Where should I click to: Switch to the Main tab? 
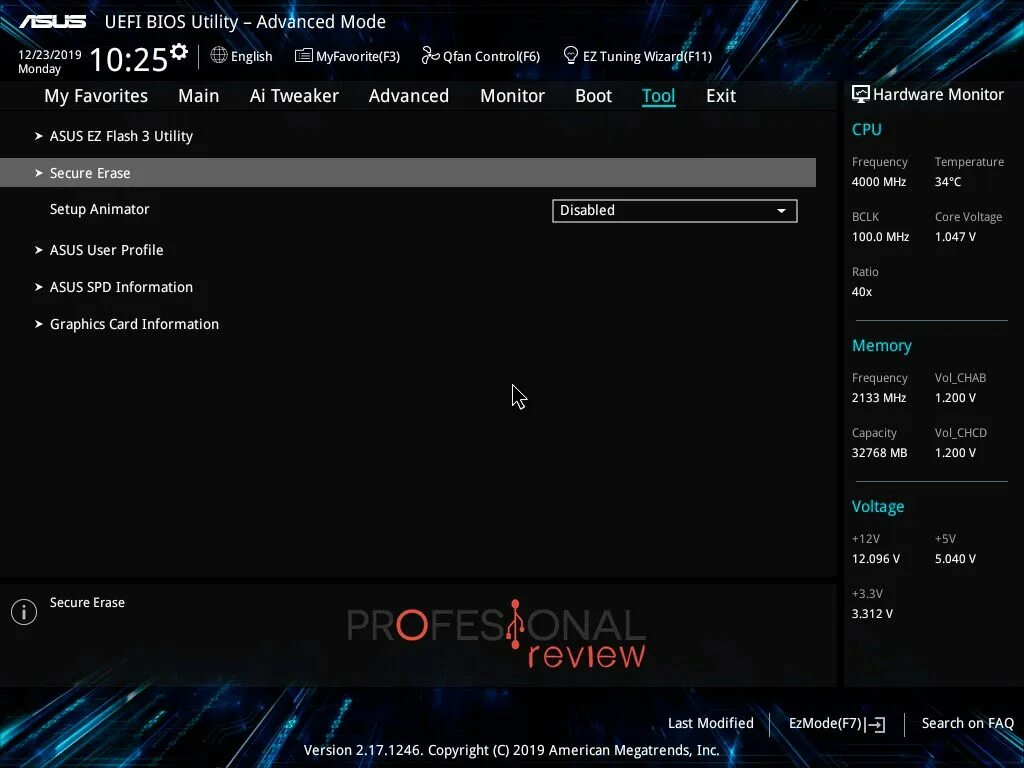[x=199, y=96]
